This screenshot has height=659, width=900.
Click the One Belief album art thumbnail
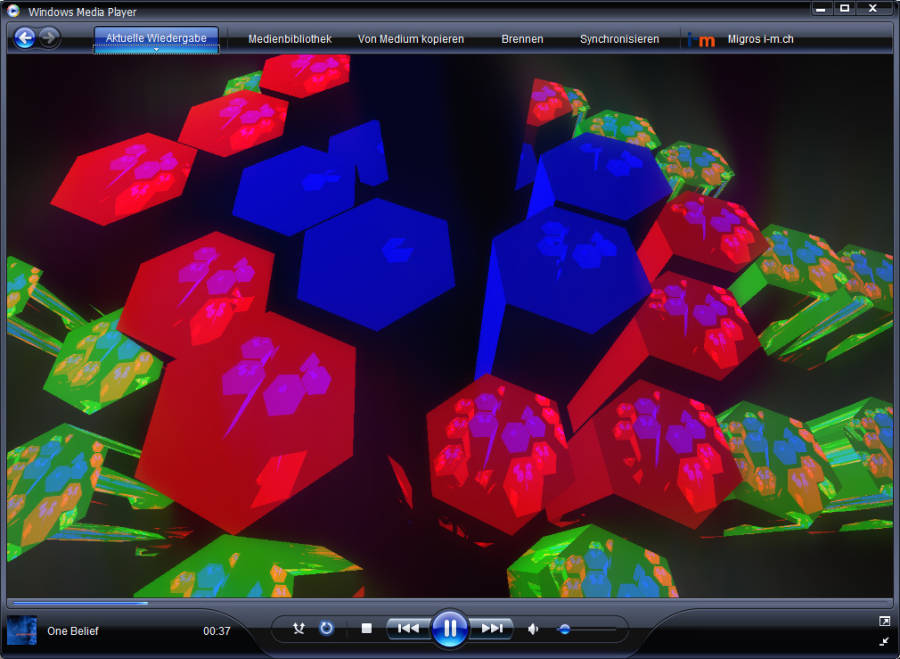tap(22, 631)
